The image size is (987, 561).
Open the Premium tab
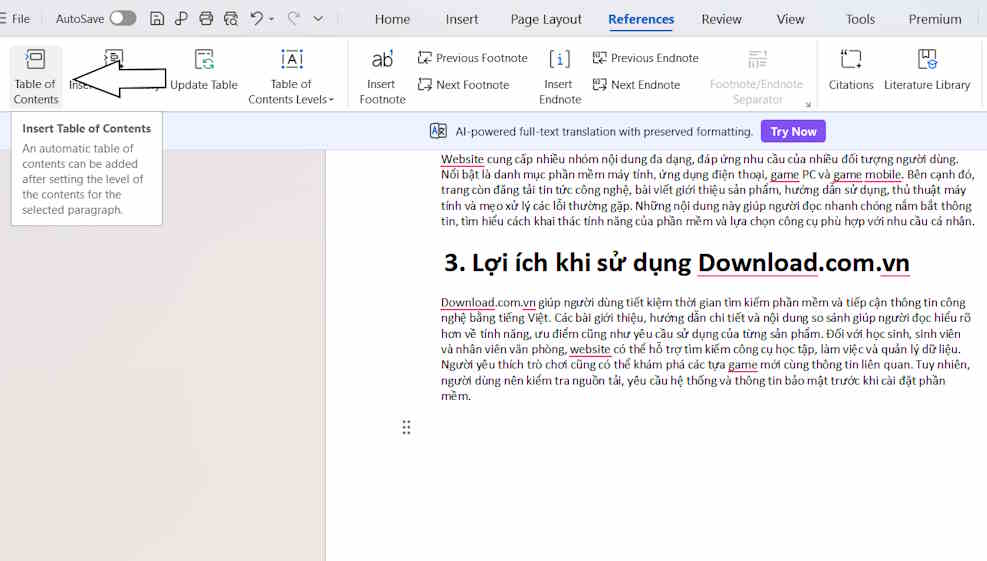click(935, 20)
